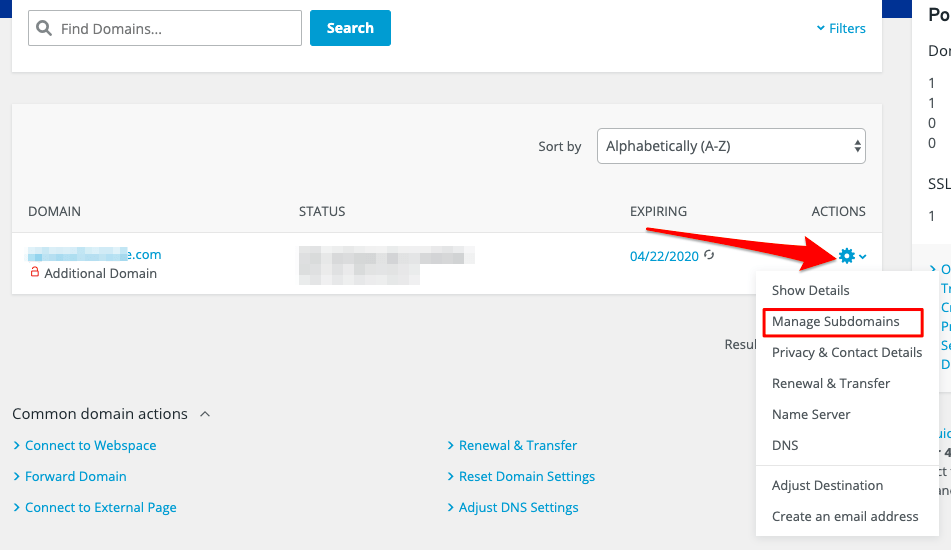Screen dimensions: 951x550
Task: Click the magnifier icon in Find Domains
Action: pyautogui.click(x=44, y=28)
